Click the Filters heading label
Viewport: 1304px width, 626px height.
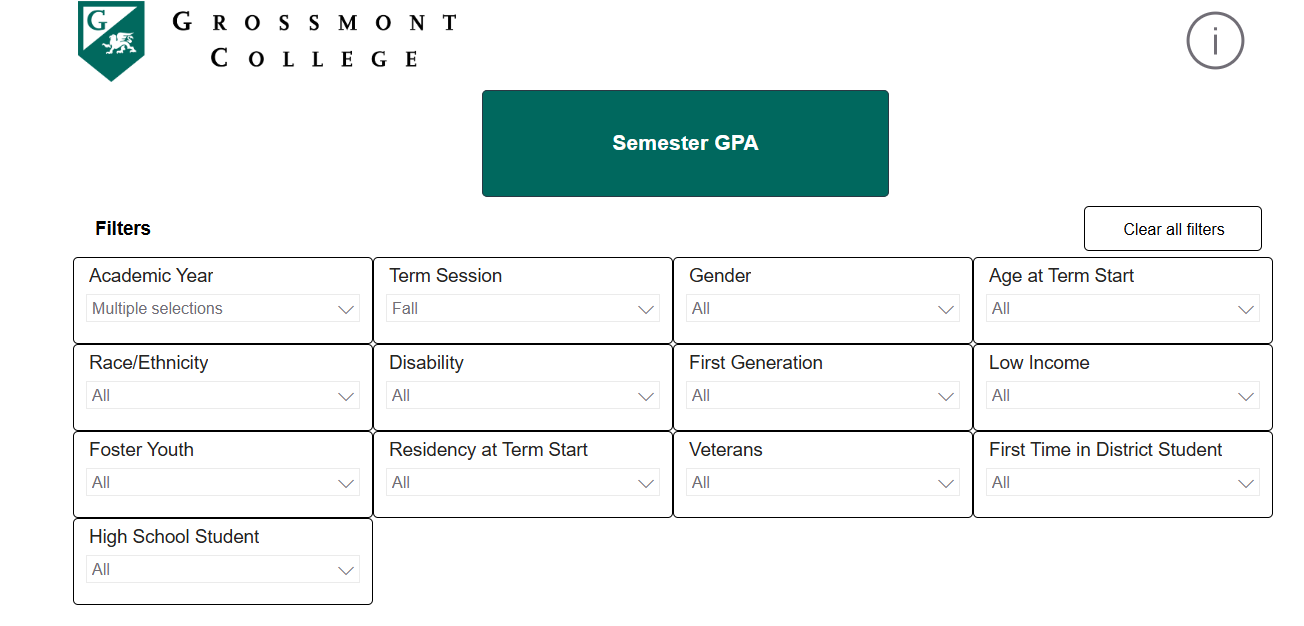click(x=123, y=228)
